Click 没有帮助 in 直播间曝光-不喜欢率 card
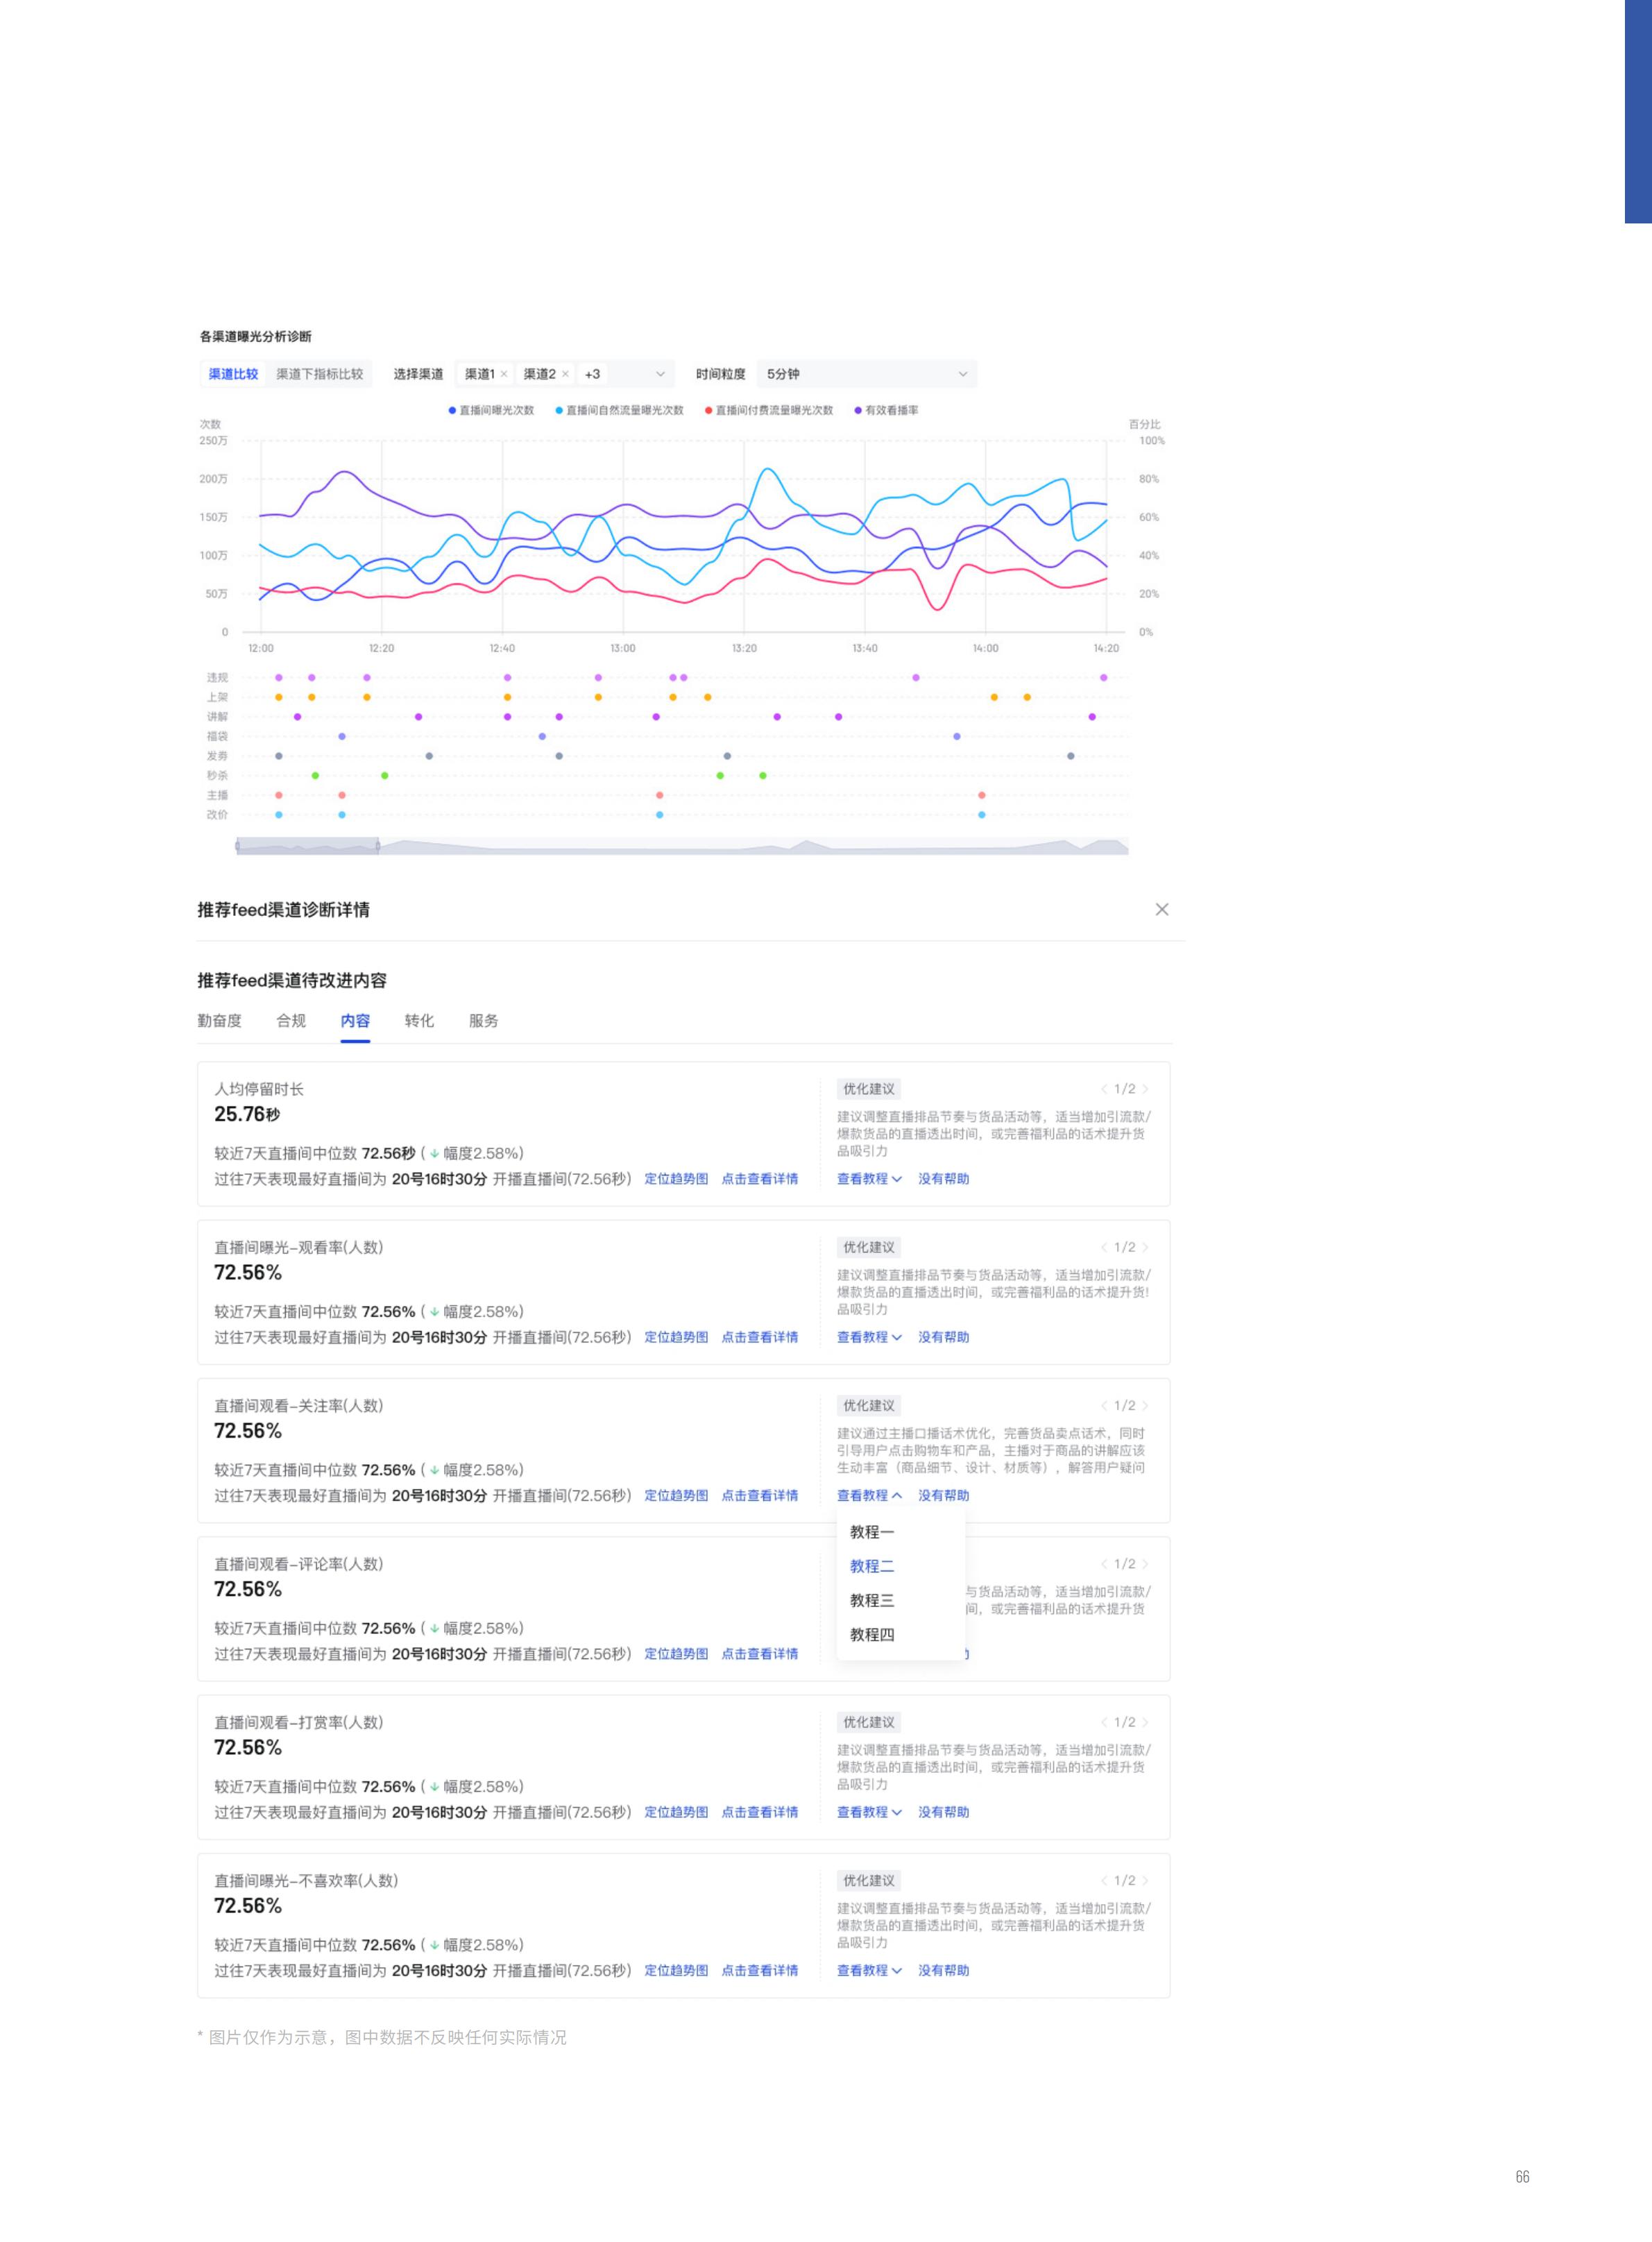1652x2242 pixels. [x=943, y=1970]
